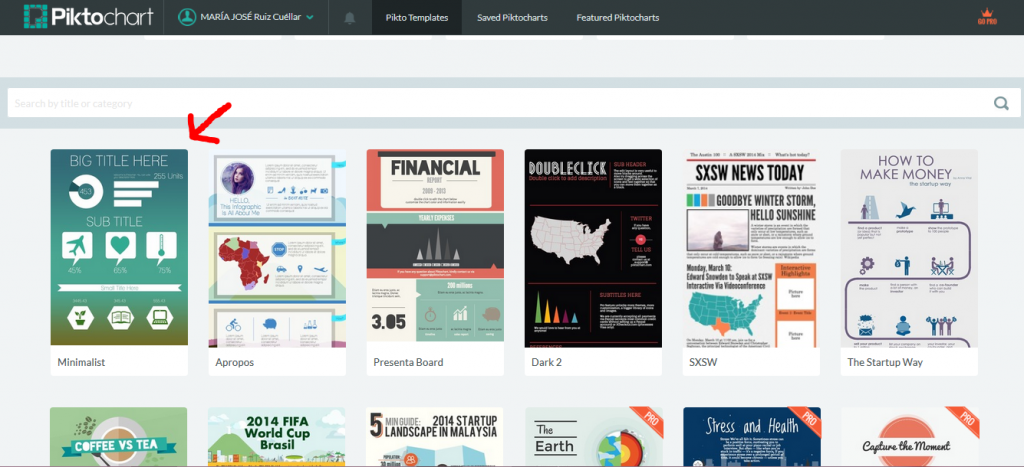
Task: Click the Piktochart logo
Action: (x=88, y=17)
